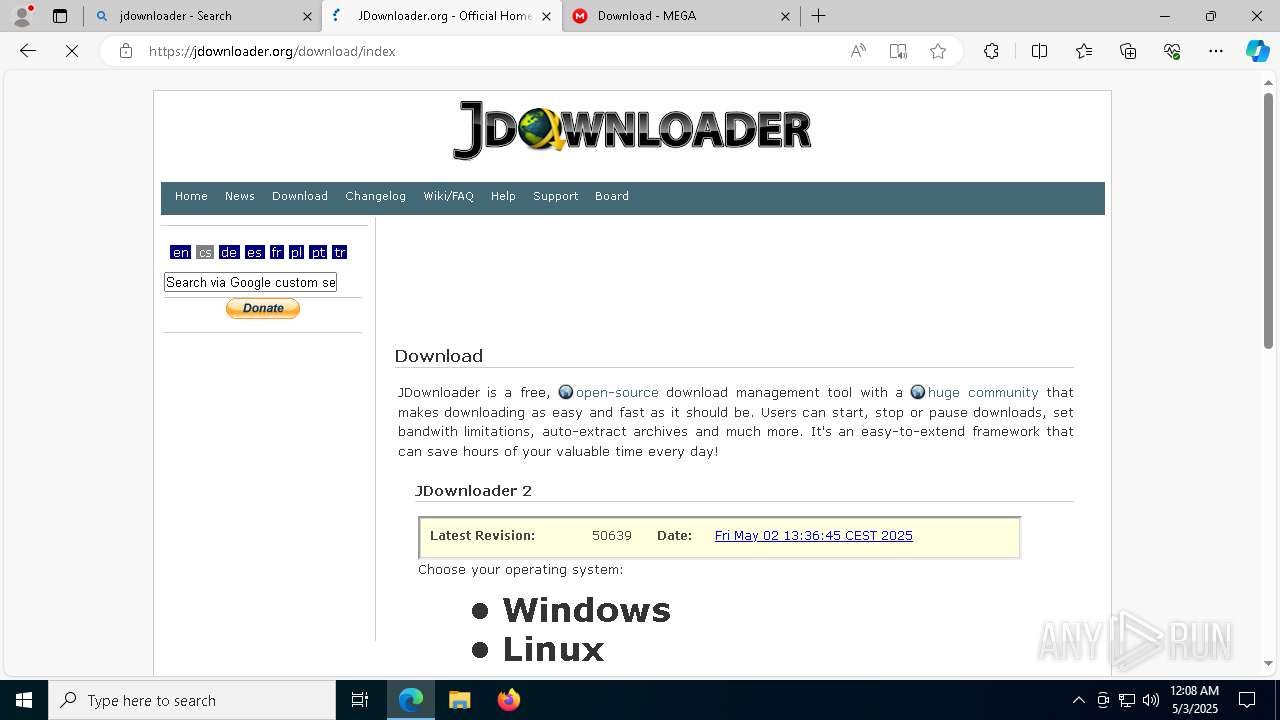Open Immersive Reader icon
1280x720 pixels.
point(898,51)
